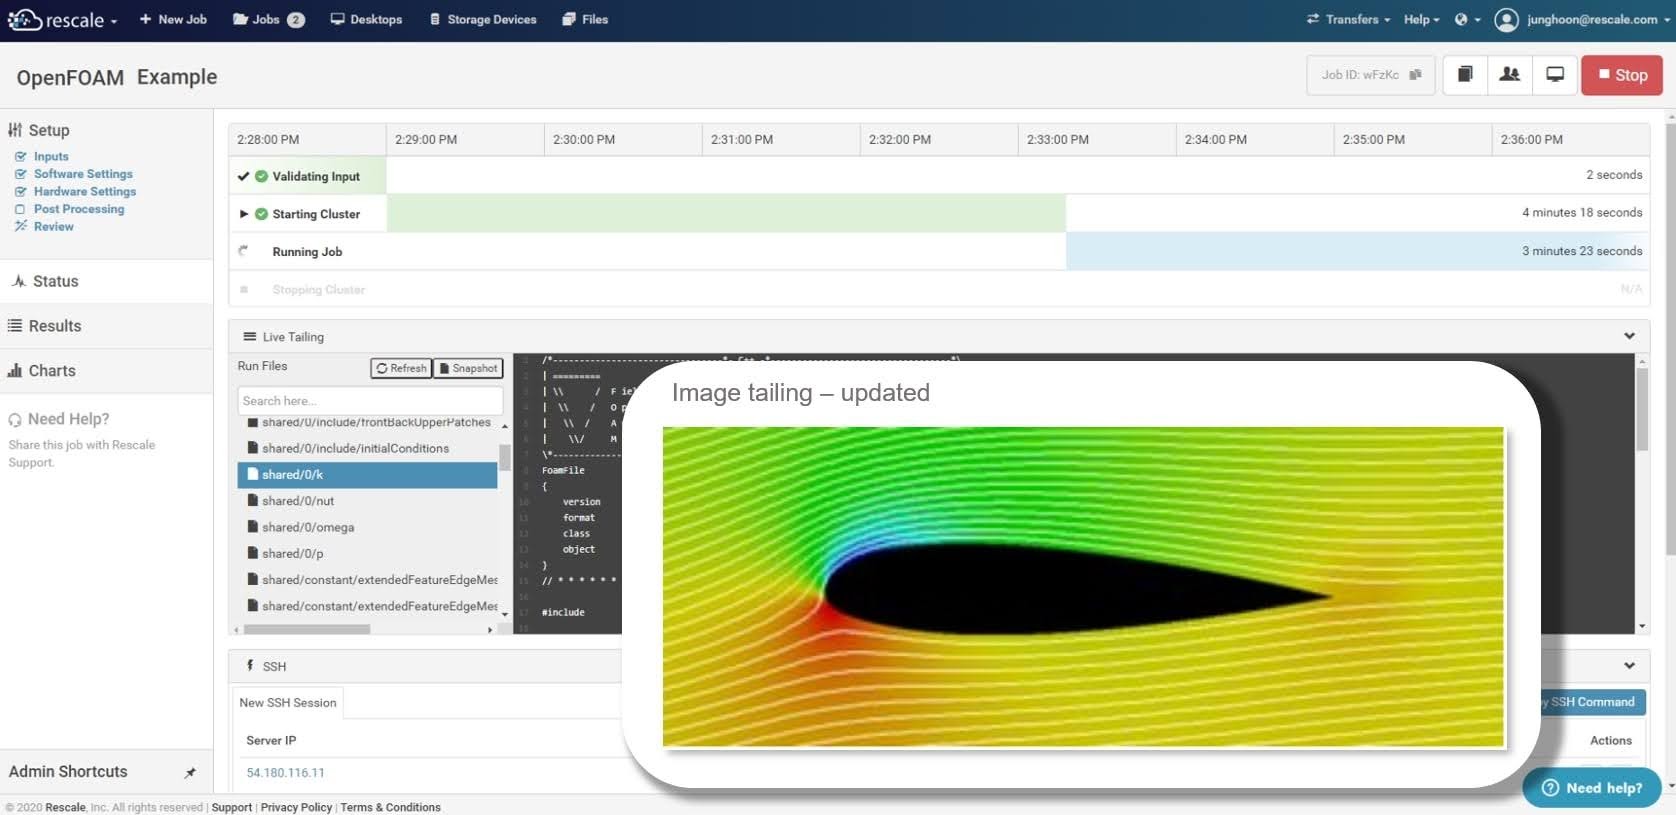Toggle the Post Processing checkbox
Image resolution: width=1676 pixels, height=815 pixels.
pyautogui.click(x=20, y=209)
